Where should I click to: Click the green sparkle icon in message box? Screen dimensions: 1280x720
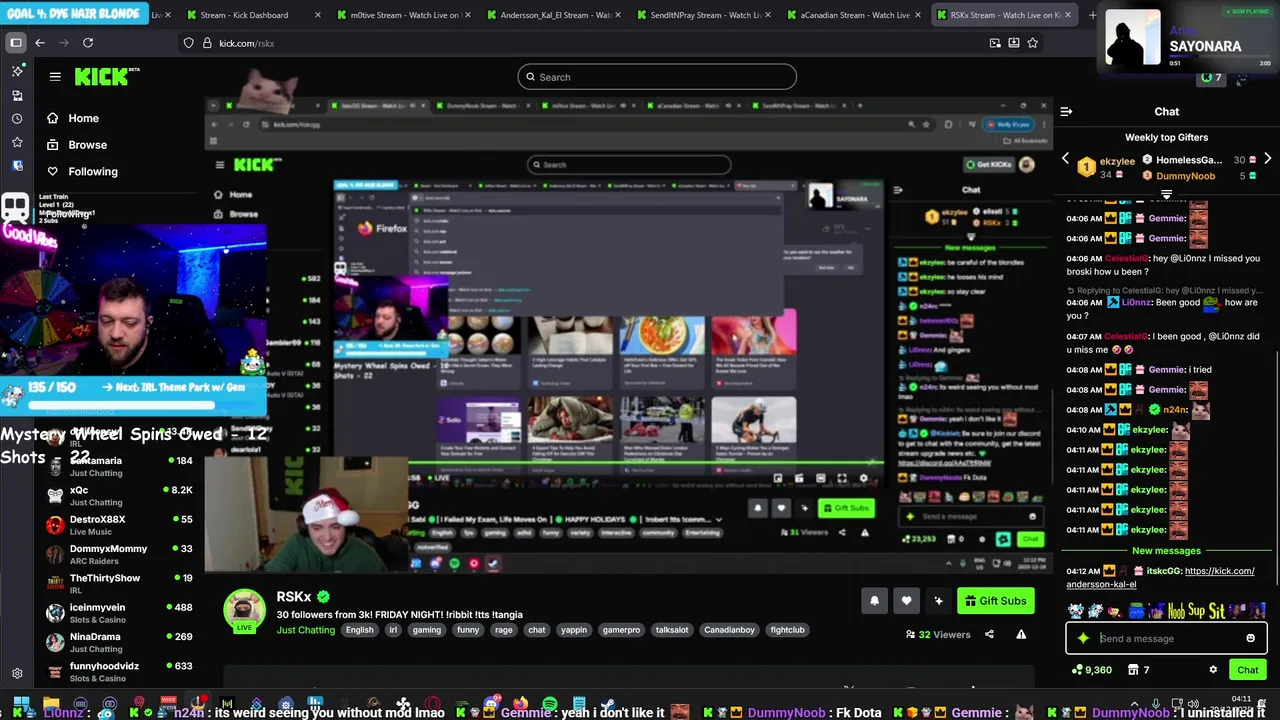pyautogui.click(x=1083, y=638)
